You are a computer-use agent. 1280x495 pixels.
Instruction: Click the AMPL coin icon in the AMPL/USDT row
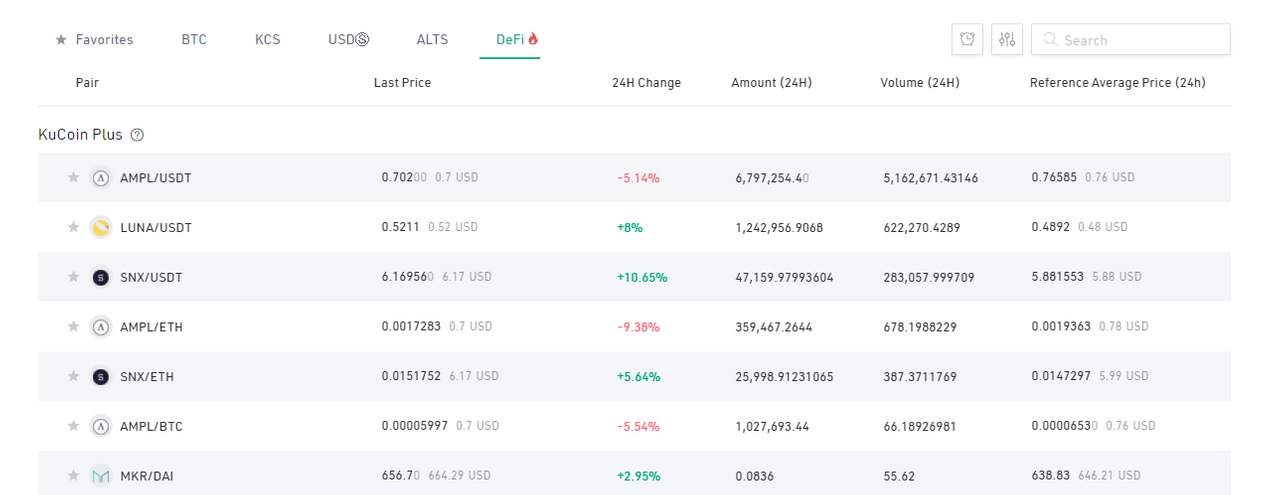coord(101,178)
